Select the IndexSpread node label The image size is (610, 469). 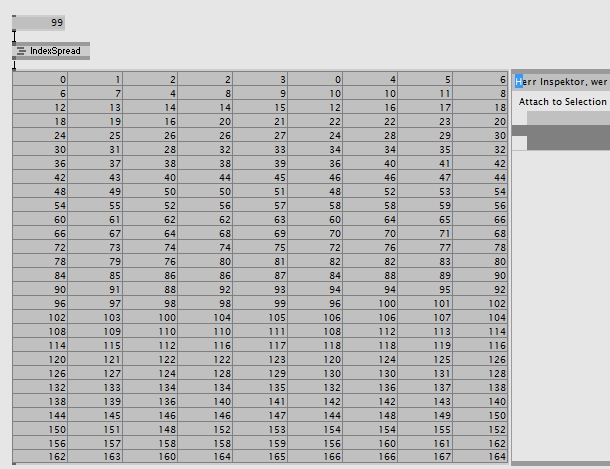55,51
